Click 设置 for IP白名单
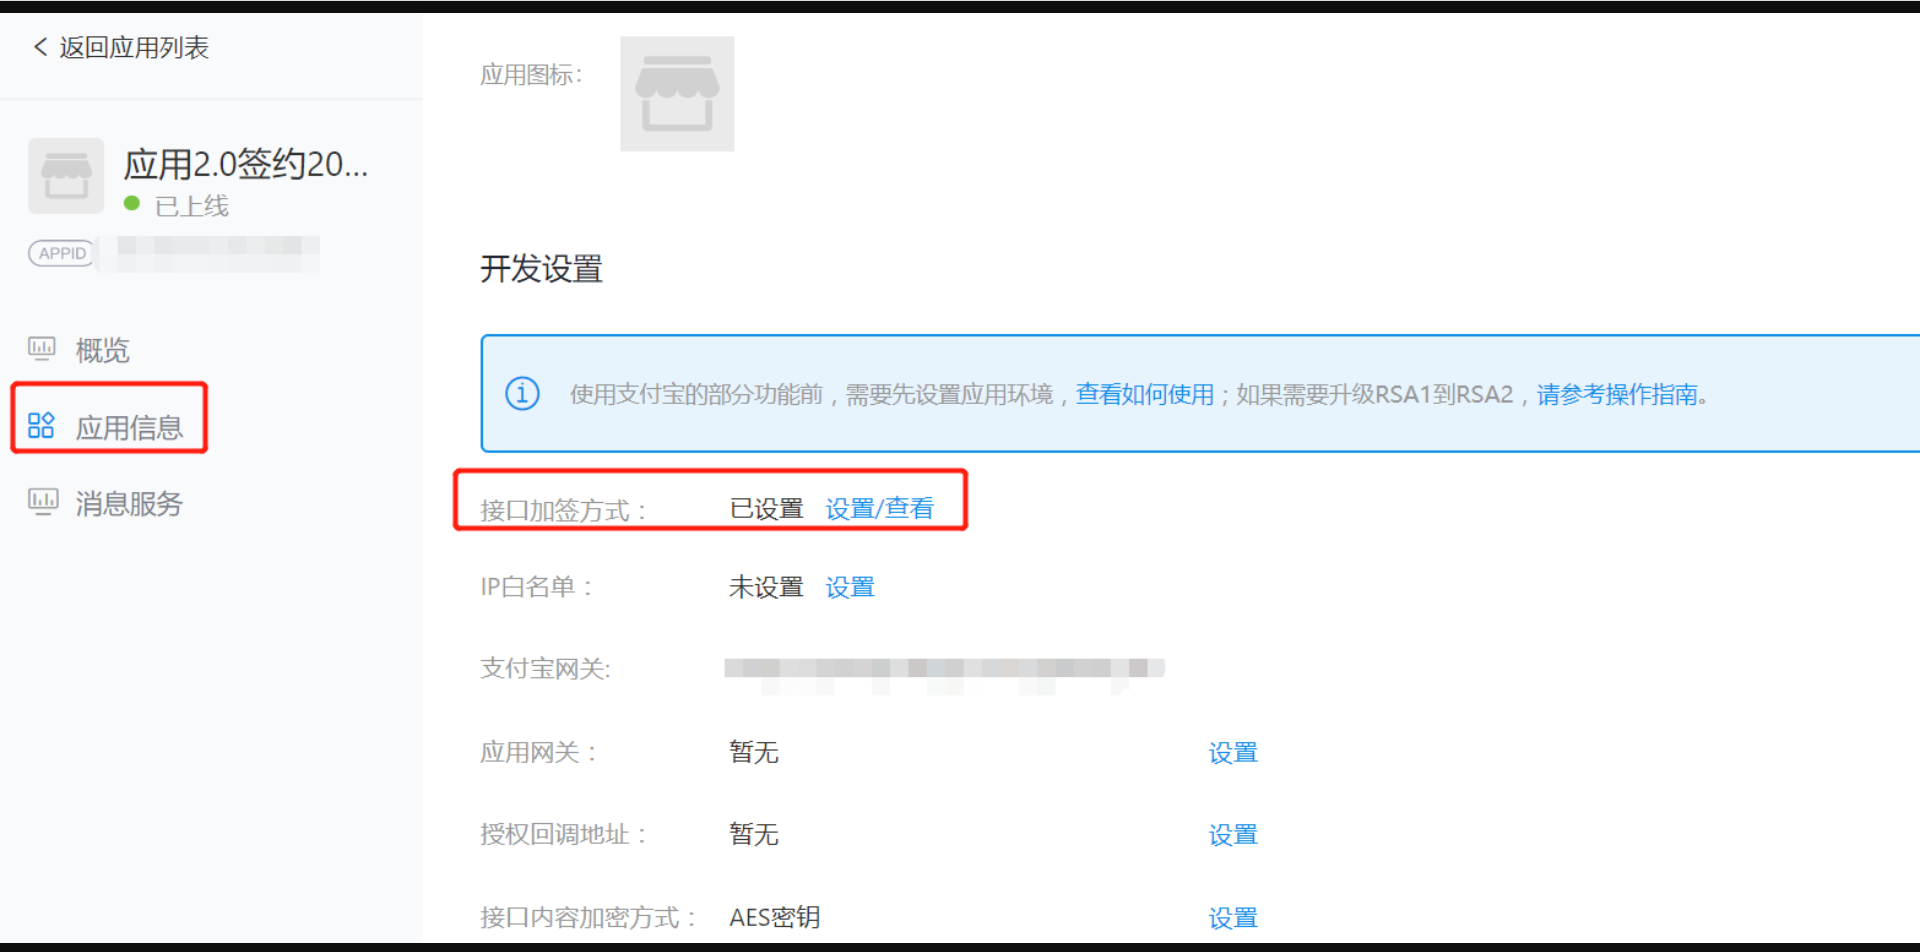This screenshot has height=952, width=1920. [x=850, y=587]
